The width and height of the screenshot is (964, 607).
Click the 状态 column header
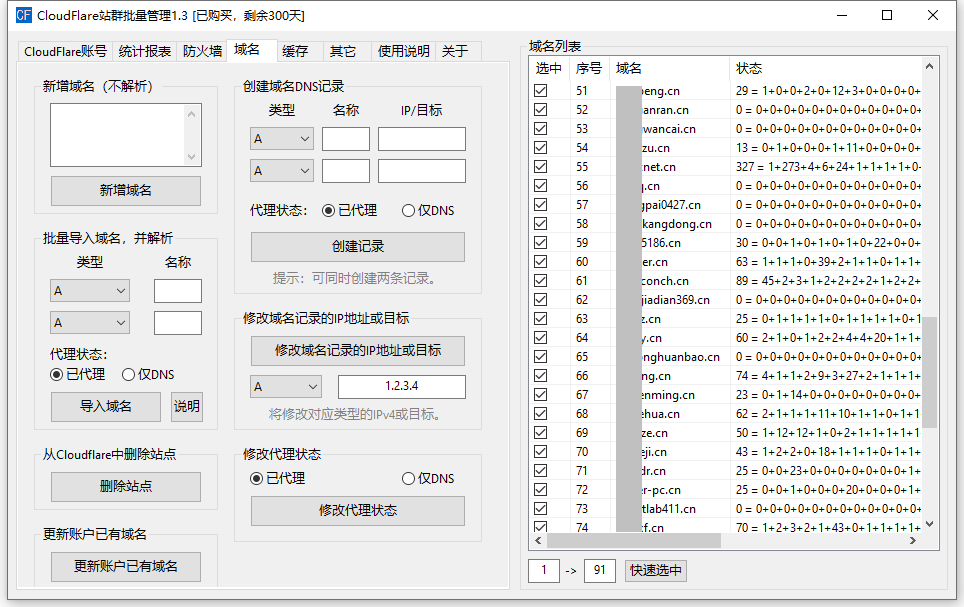(x=826, y=68)
